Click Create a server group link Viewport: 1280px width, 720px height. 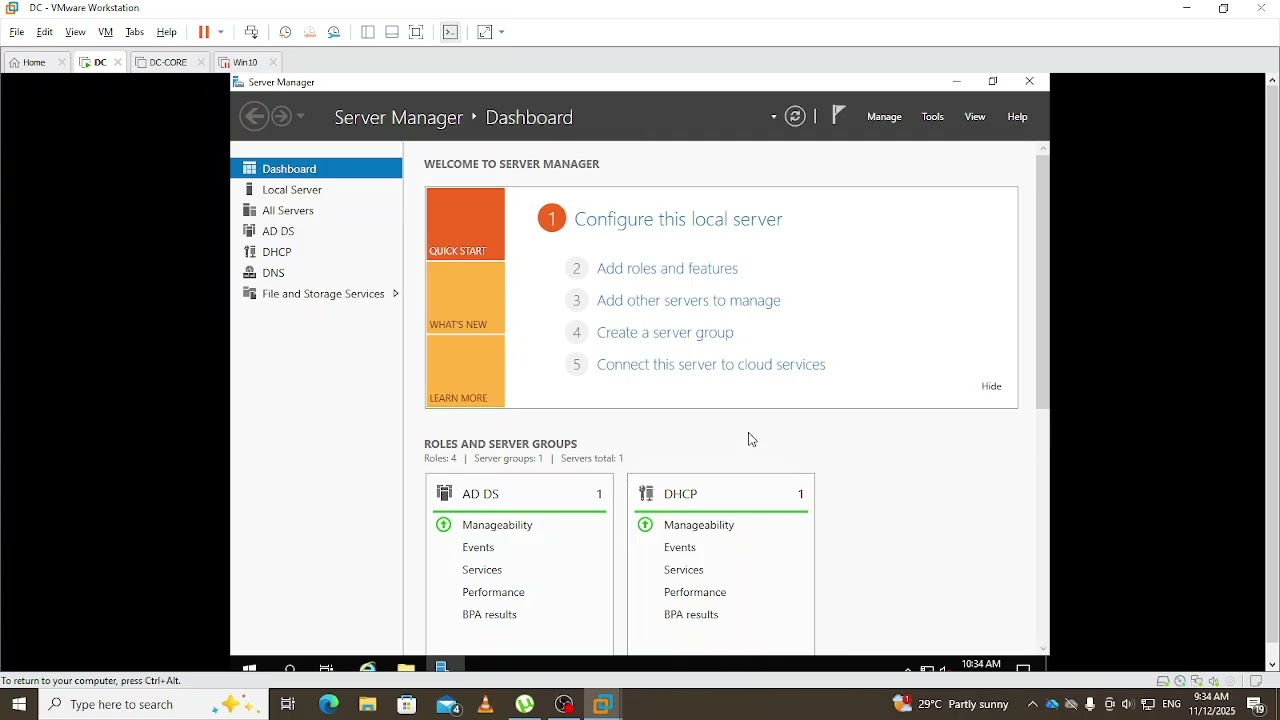pyautogui.click(x=665, y=332)
